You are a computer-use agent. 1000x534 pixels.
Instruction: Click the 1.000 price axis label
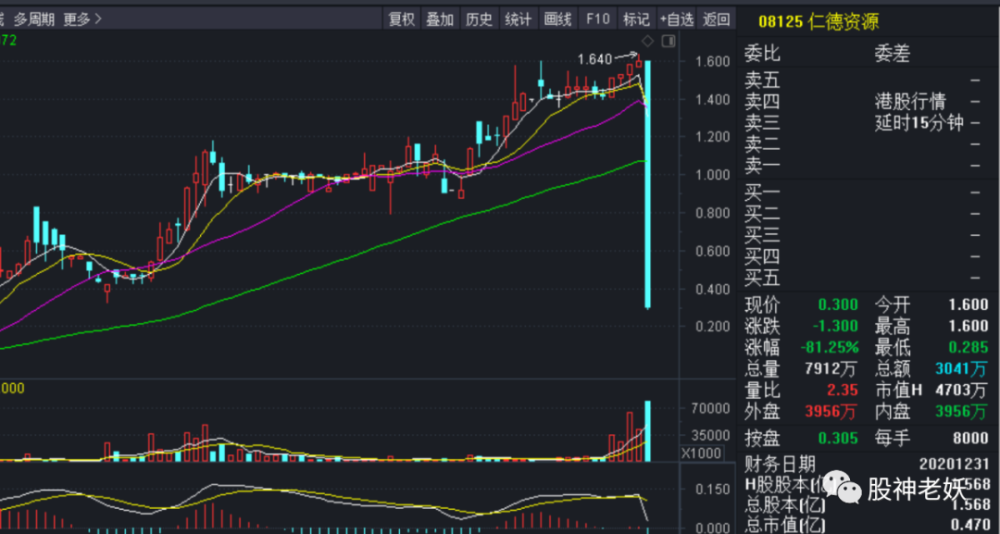712,175
